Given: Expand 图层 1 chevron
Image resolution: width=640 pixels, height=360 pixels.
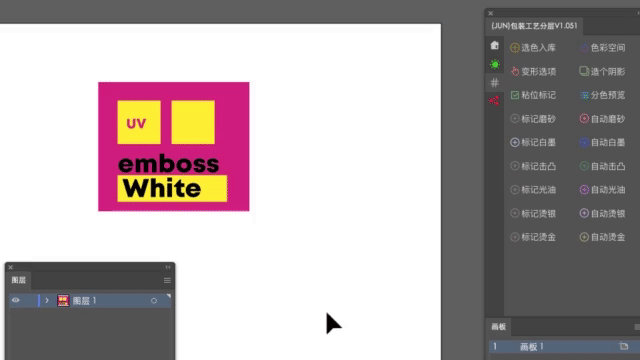Looking at the screenshot, I should click(x=47, y=300).
